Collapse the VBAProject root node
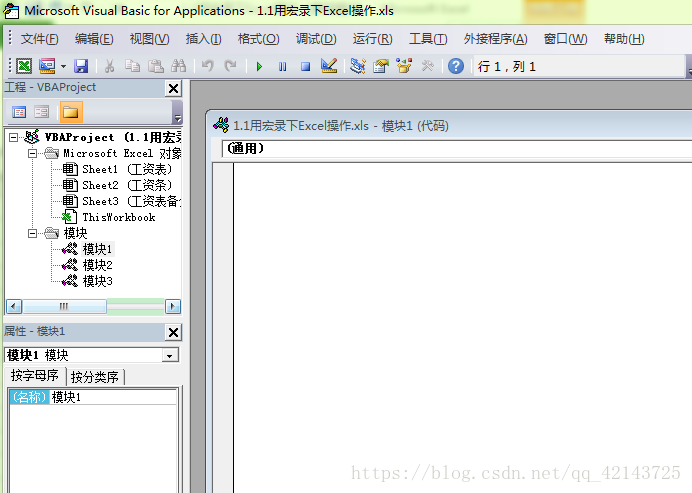The width and height of the screenshot is (692, 493). click(x=14, y=138)
